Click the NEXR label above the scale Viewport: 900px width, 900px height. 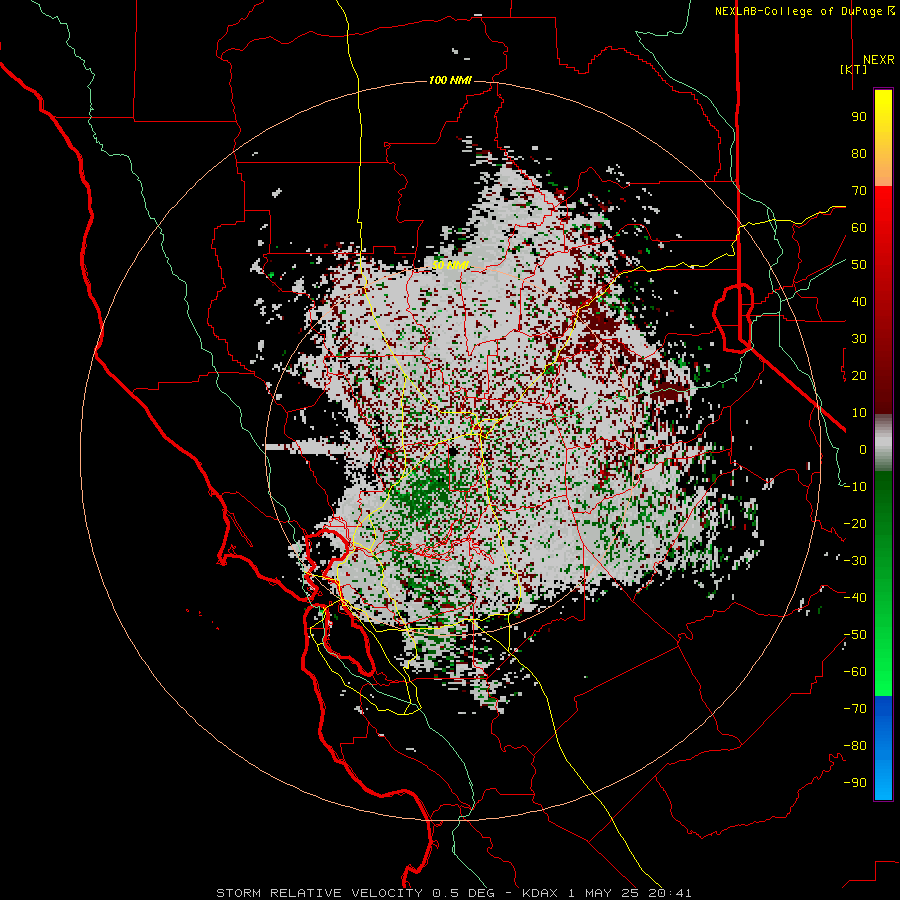click(878, 60)
